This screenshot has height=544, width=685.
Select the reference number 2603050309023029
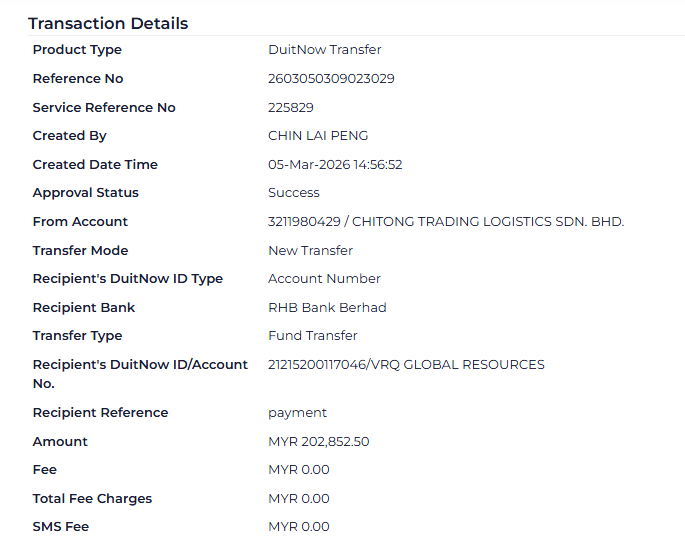tap(331, 79)
